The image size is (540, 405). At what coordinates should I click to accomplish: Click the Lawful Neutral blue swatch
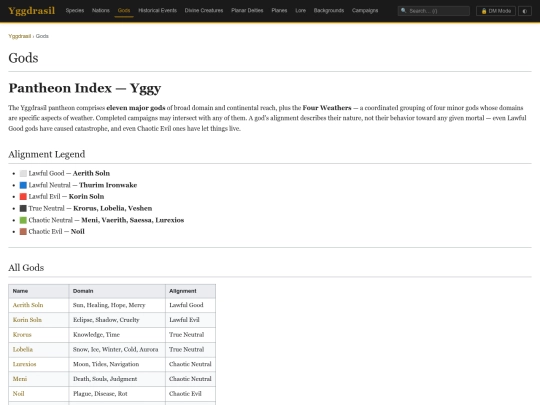click(x=23, y=185)
